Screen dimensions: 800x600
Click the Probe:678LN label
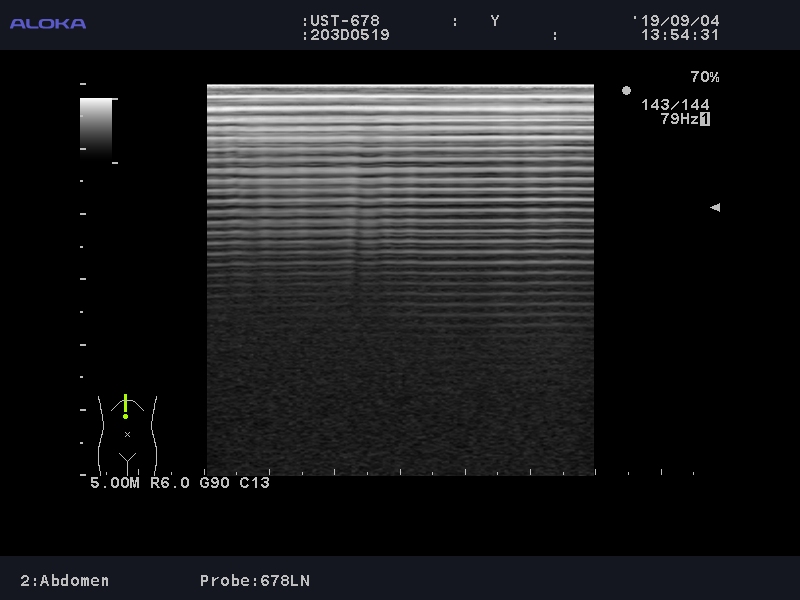coord(255,581)
